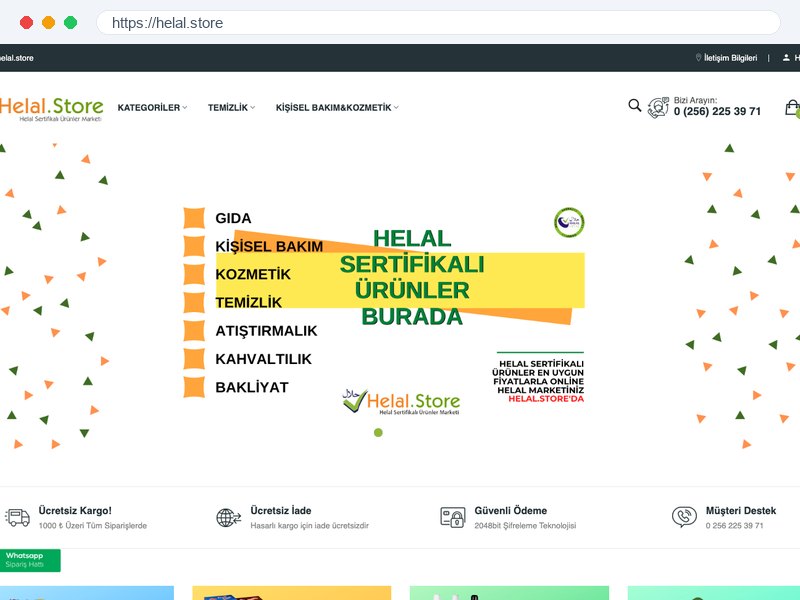The width and height of the screenshot is (800, 600).
Task: Click the Whatsapp Sipariş Hattı button
Action: pos(30,560)
